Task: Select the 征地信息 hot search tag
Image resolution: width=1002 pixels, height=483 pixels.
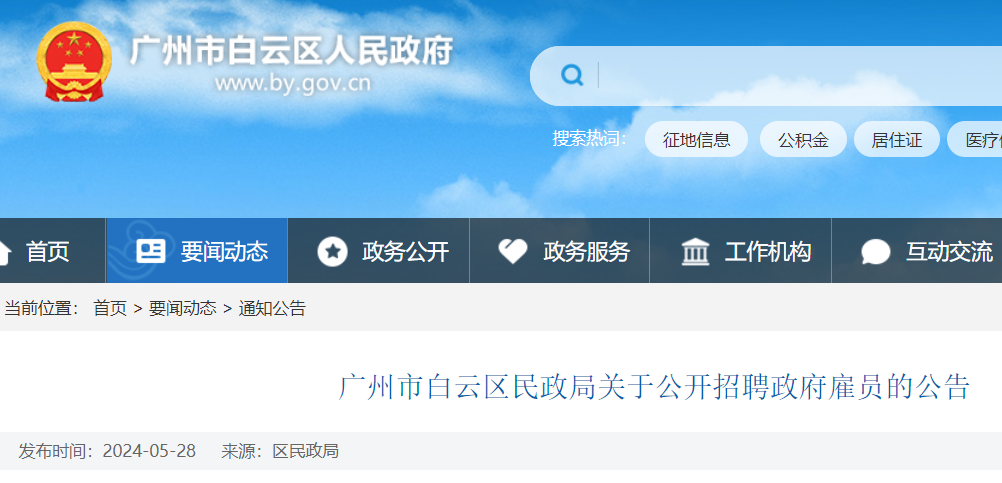Action: click(697, 139)
